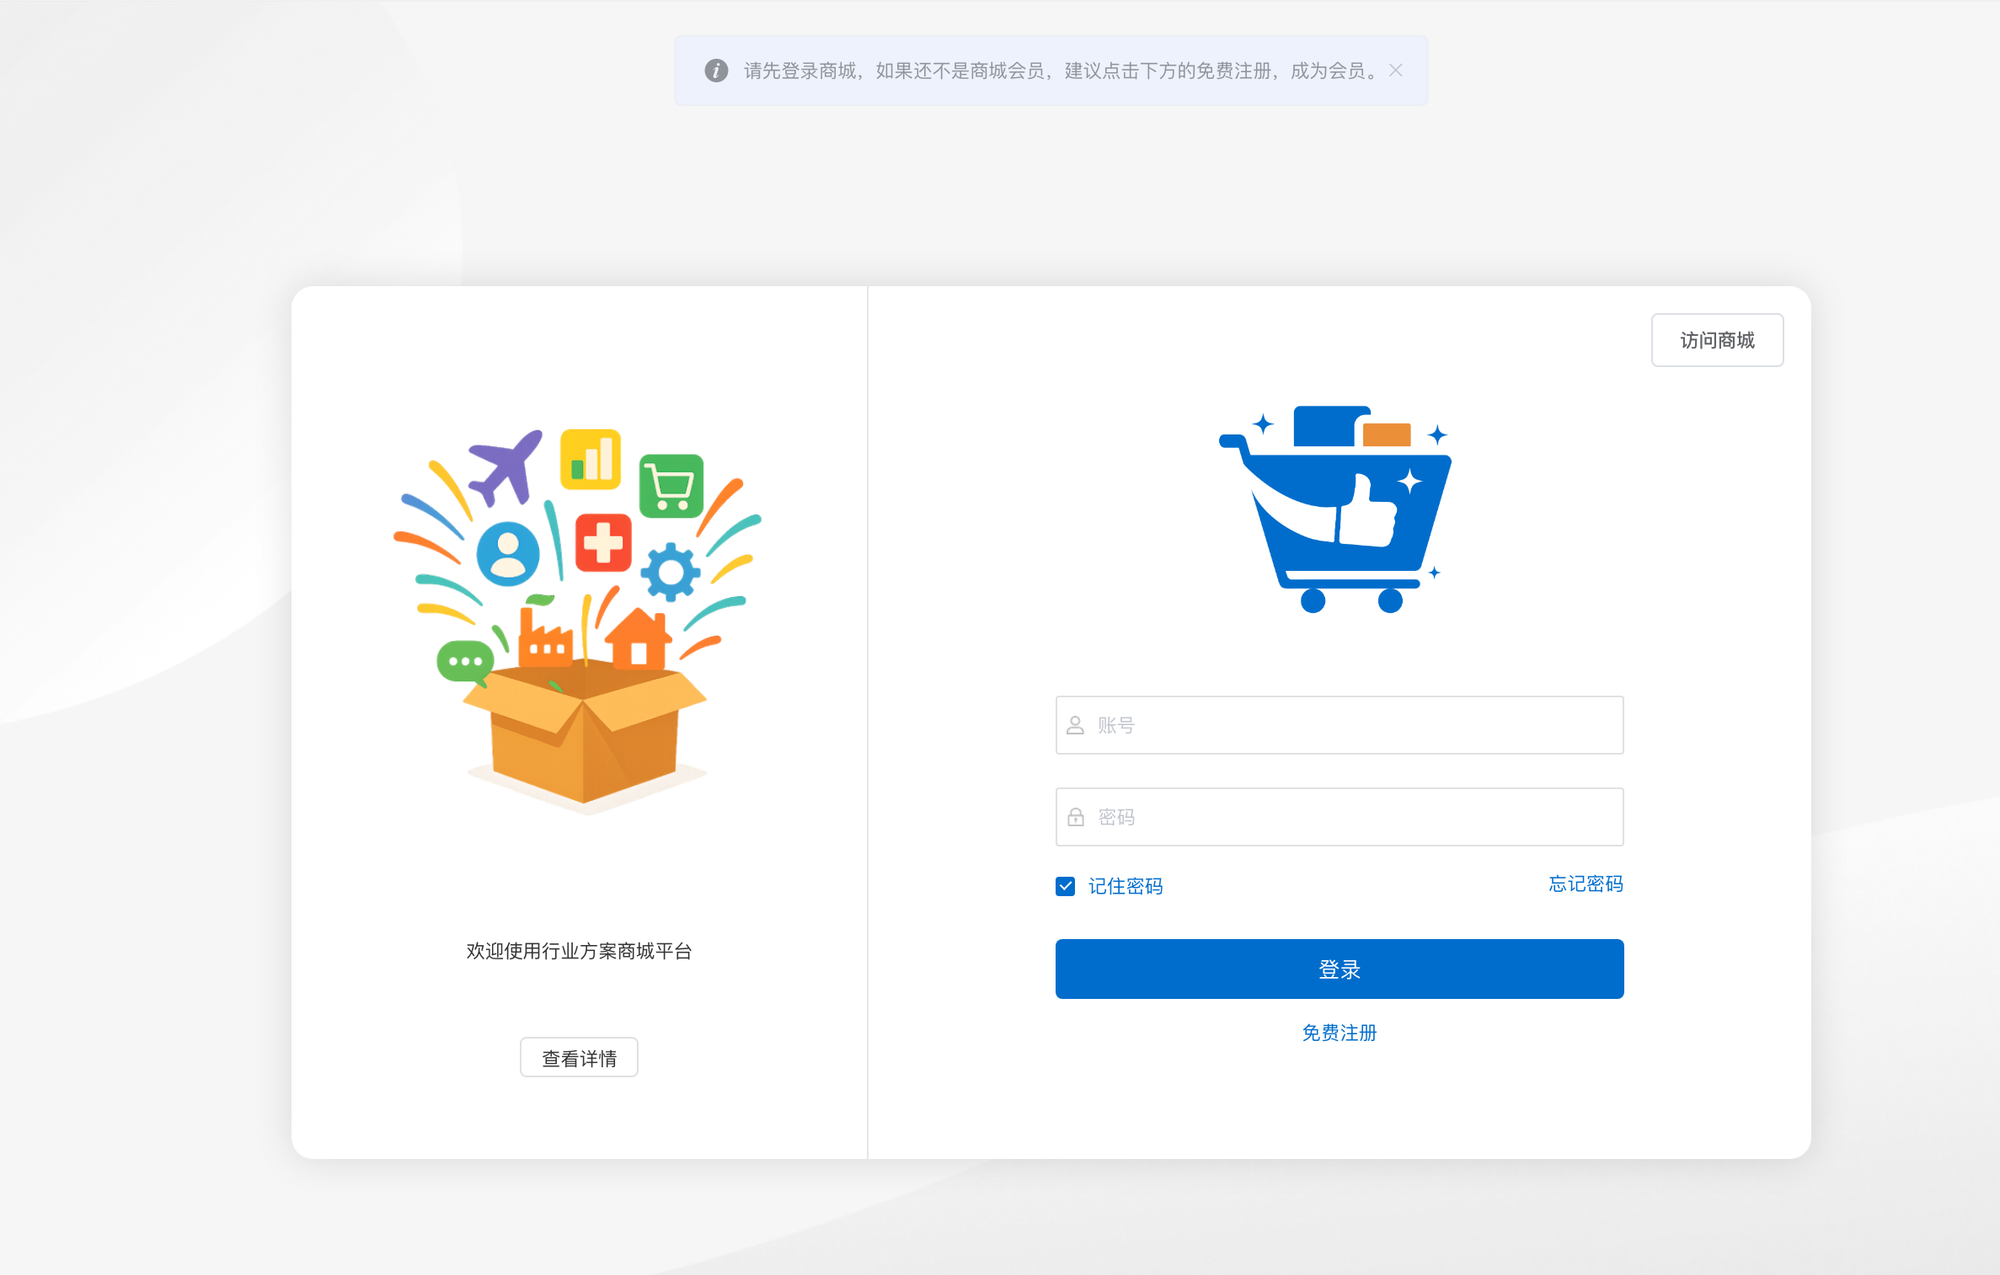The height and width of the screenshot is (1275, 2000).
Task: Click the green shopping cart icon
Action: coord(671,486)
